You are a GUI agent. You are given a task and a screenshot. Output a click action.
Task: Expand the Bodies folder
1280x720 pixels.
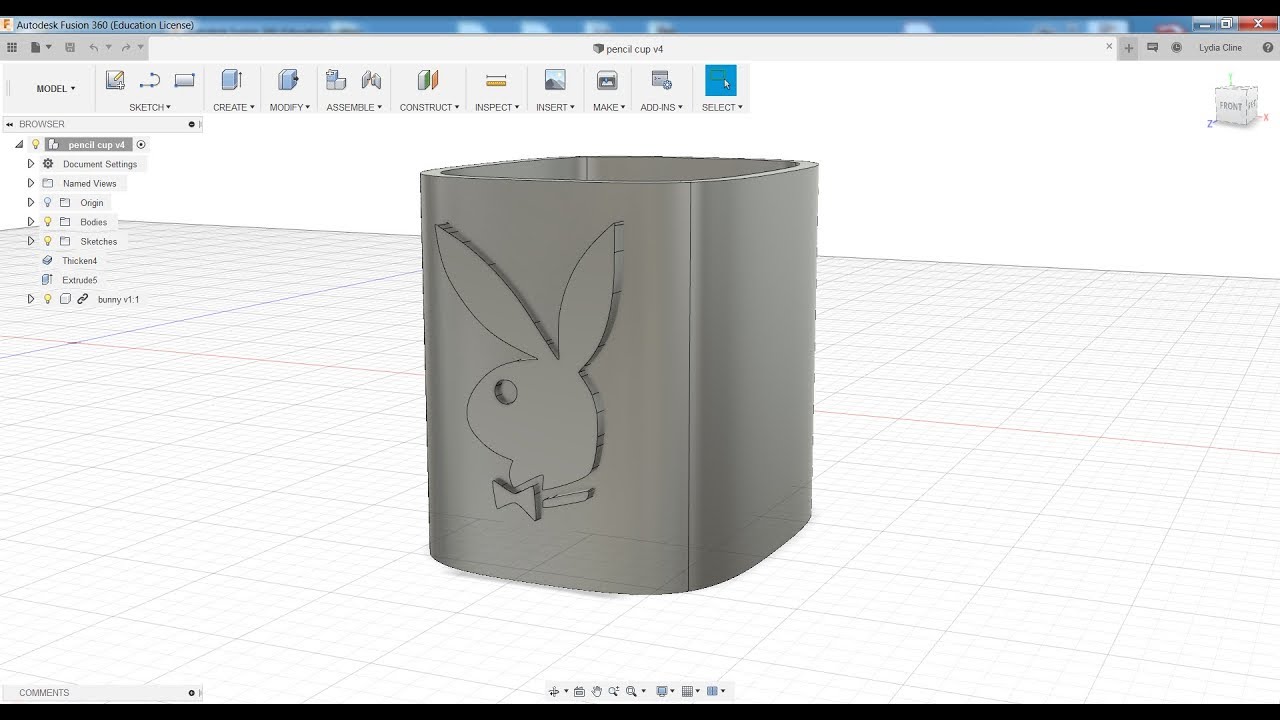(31, 222)
